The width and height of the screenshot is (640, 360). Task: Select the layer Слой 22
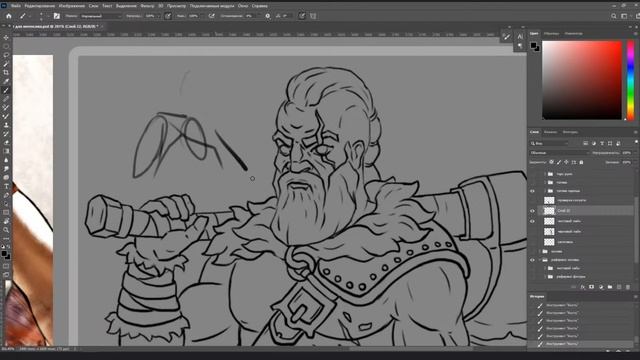(x=586, y=211)
